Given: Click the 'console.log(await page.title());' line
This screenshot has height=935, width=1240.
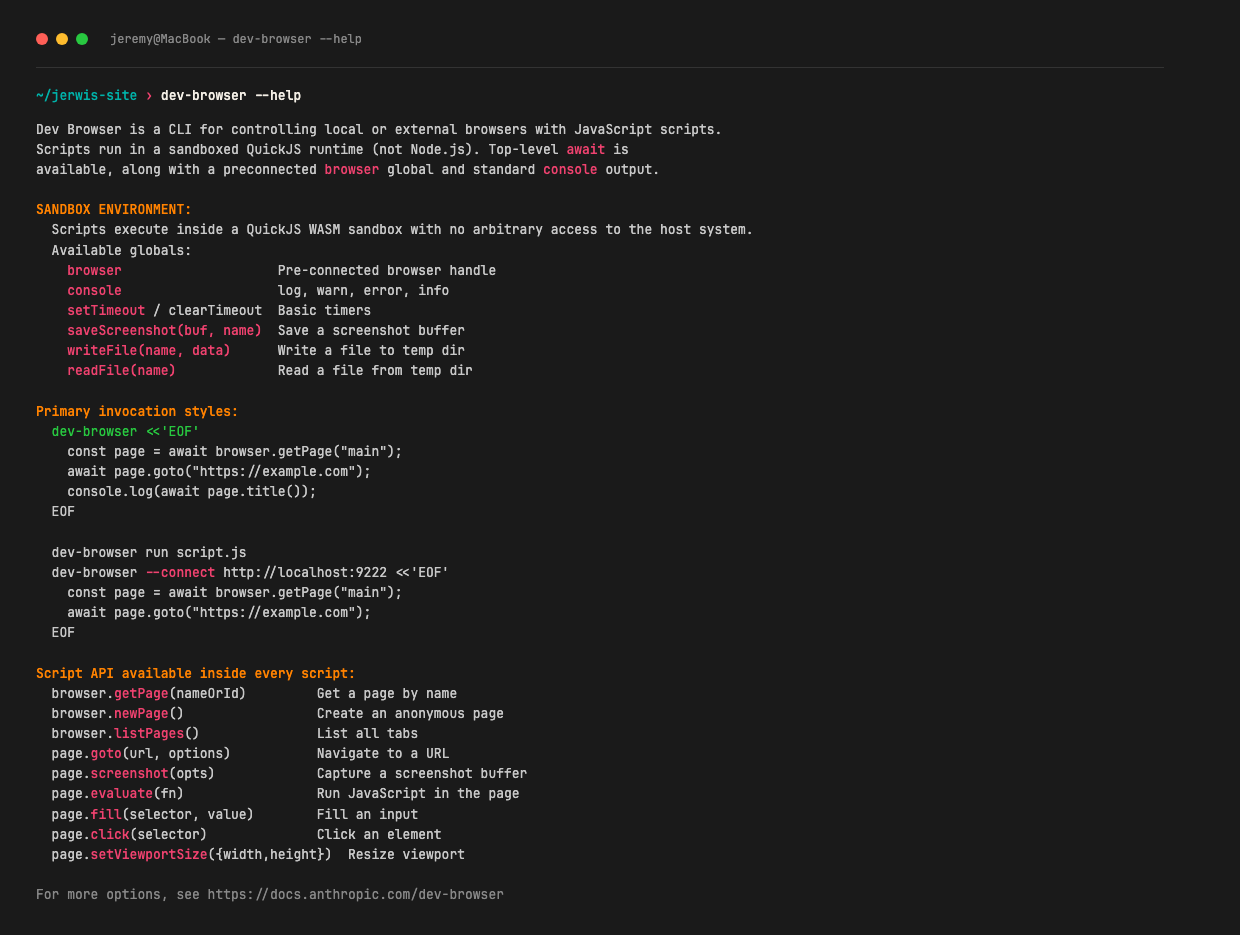Looking at the screenshot, I should point(192,492).
